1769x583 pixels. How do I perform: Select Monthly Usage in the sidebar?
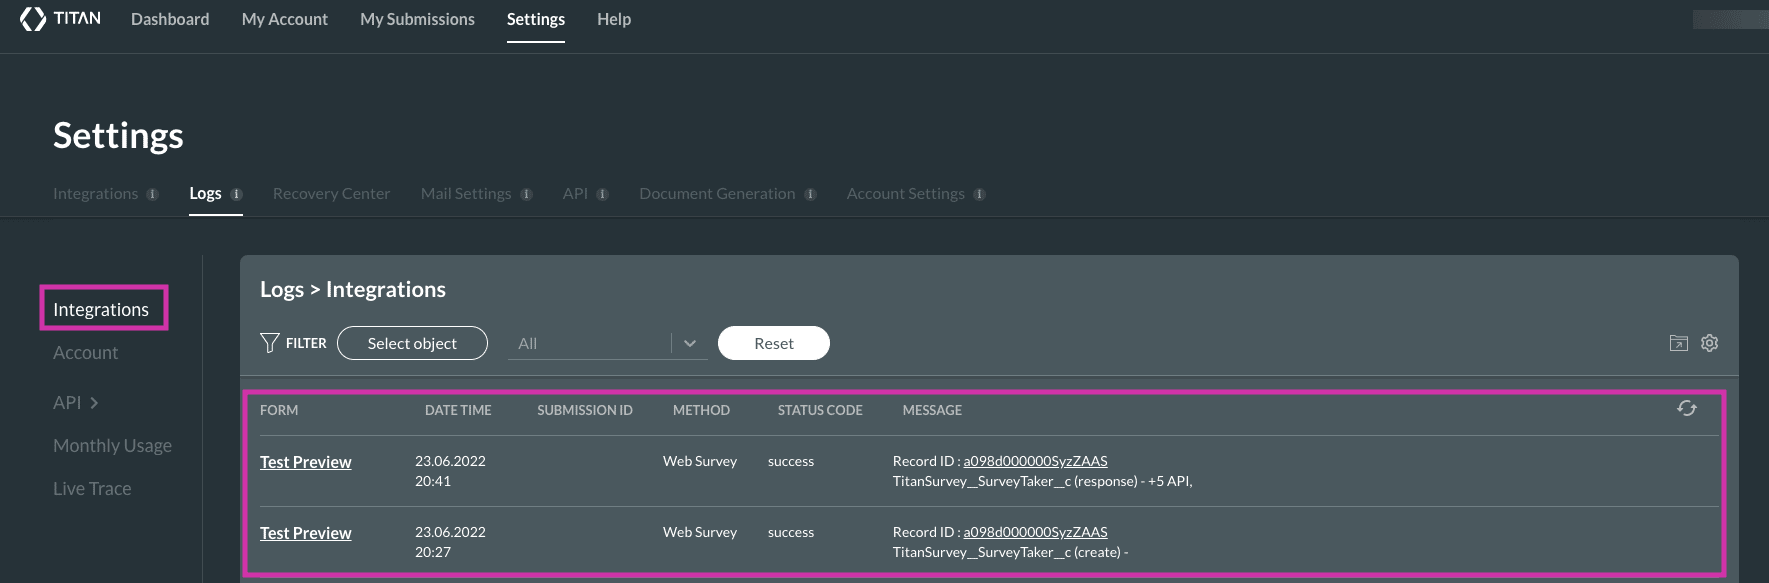112,445
